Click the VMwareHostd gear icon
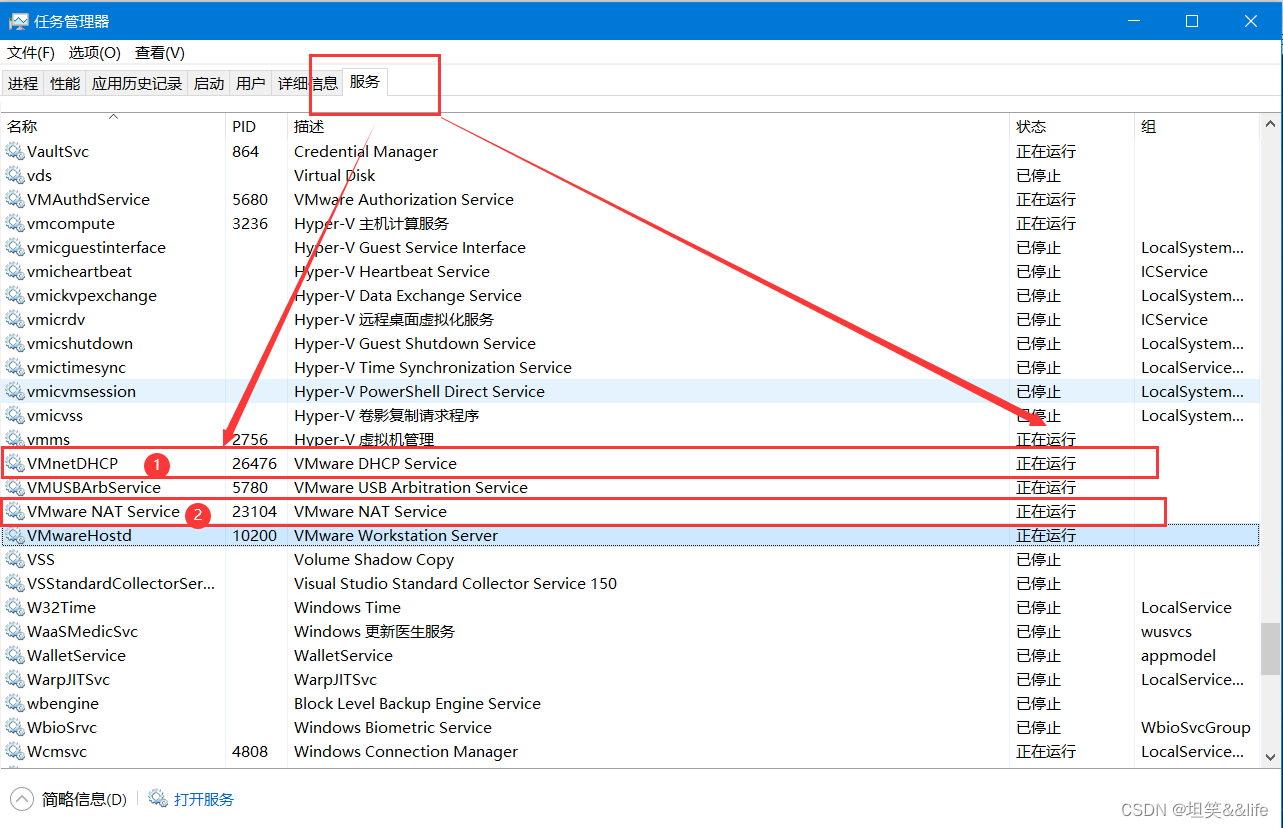Screen dimensions: 1283x828 click(x=14, y=536)
